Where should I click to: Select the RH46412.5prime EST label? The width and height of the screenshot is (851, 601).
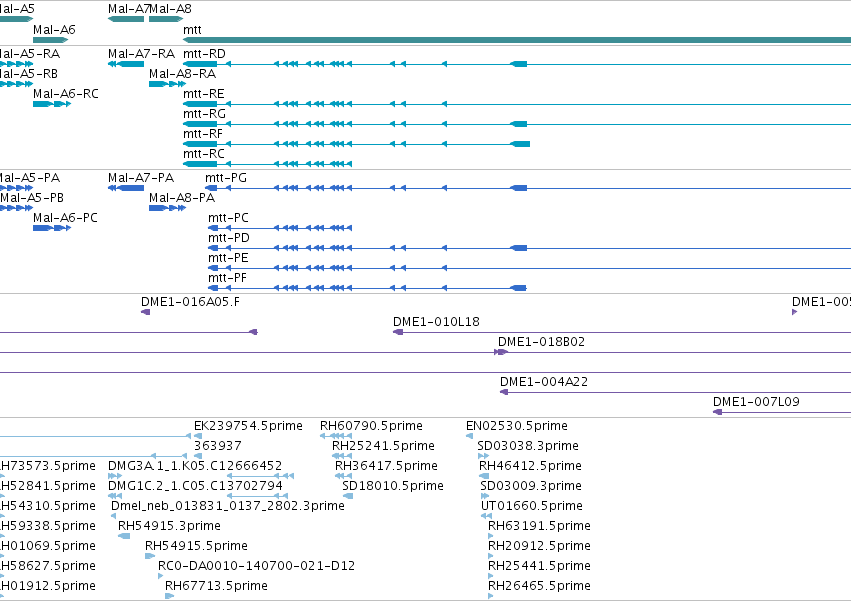click(x=530, y=466)
